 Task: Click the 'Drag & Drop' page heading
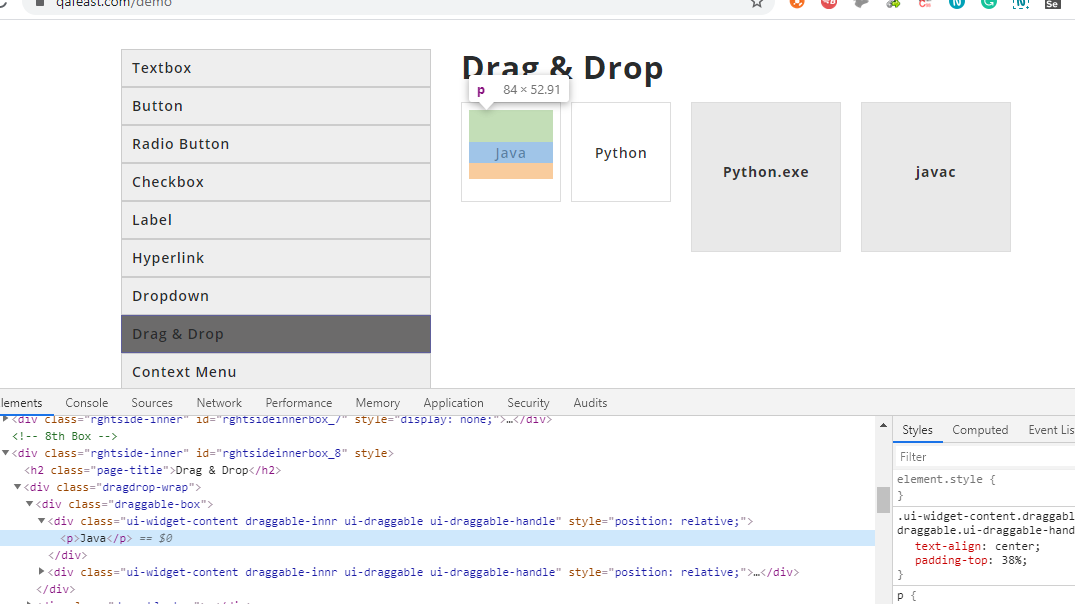[562, 68]
